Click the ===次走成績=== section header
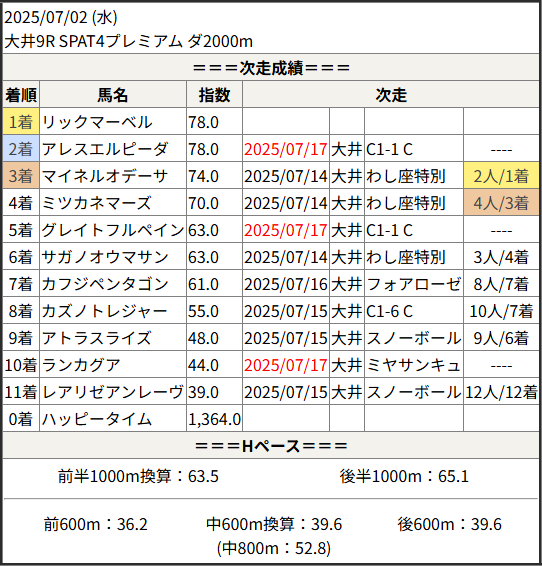 pyautogui.click(x=271, y=68)
